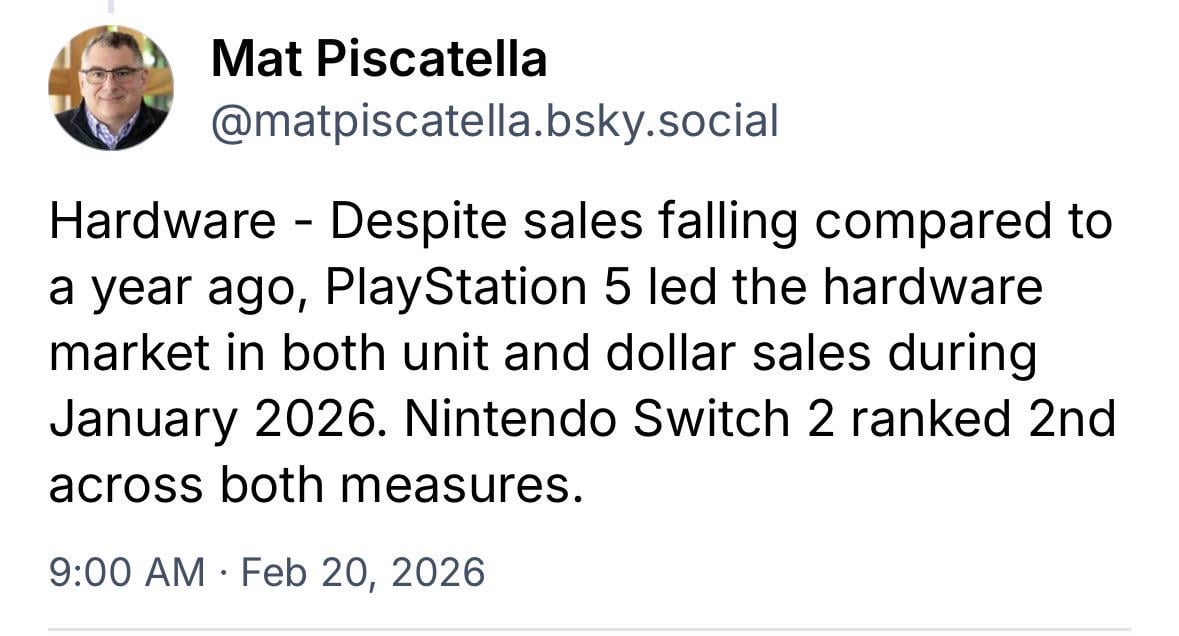Image resolution: width=1179 pixels, height=636 pixels.
Task: Click the @matpiscatella.bsky.social handle
Action: (494, 122)
